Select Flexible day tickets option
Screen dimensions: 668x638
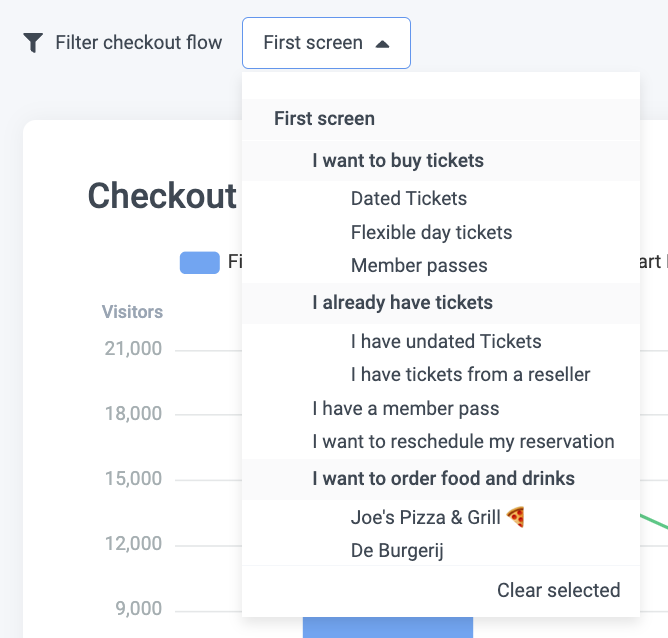coord(431,233)
